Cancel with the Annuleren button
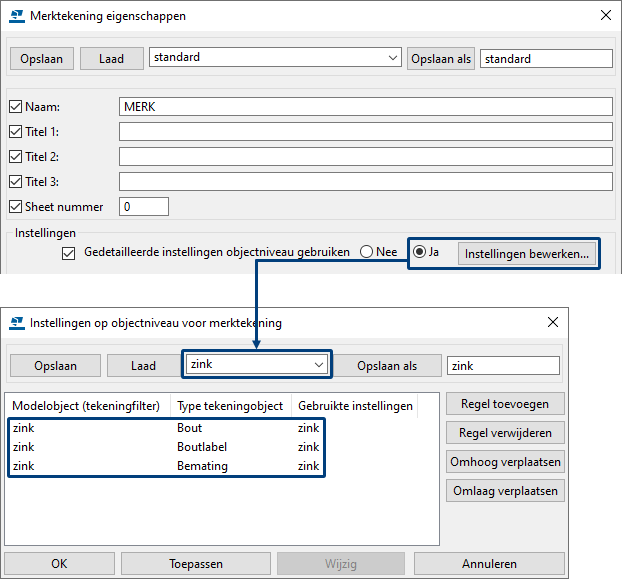Screen dimensions: 622x579 489,564
